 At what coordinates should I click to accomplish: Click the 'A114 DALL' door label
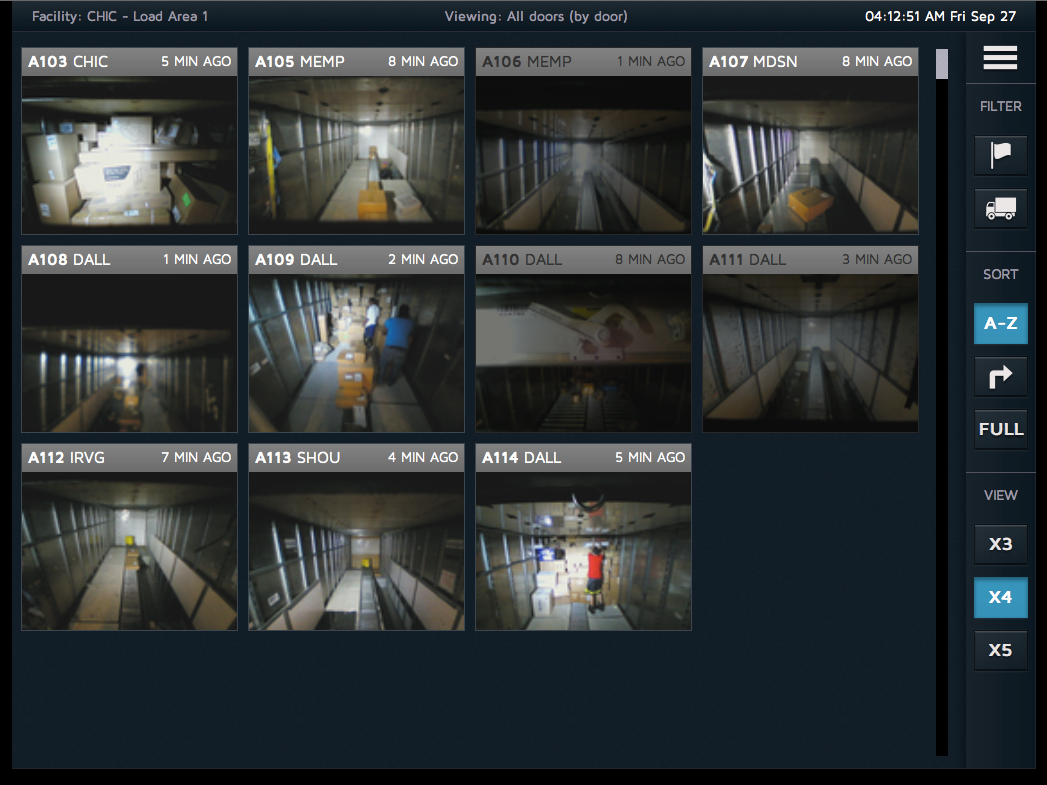(522, 458)
